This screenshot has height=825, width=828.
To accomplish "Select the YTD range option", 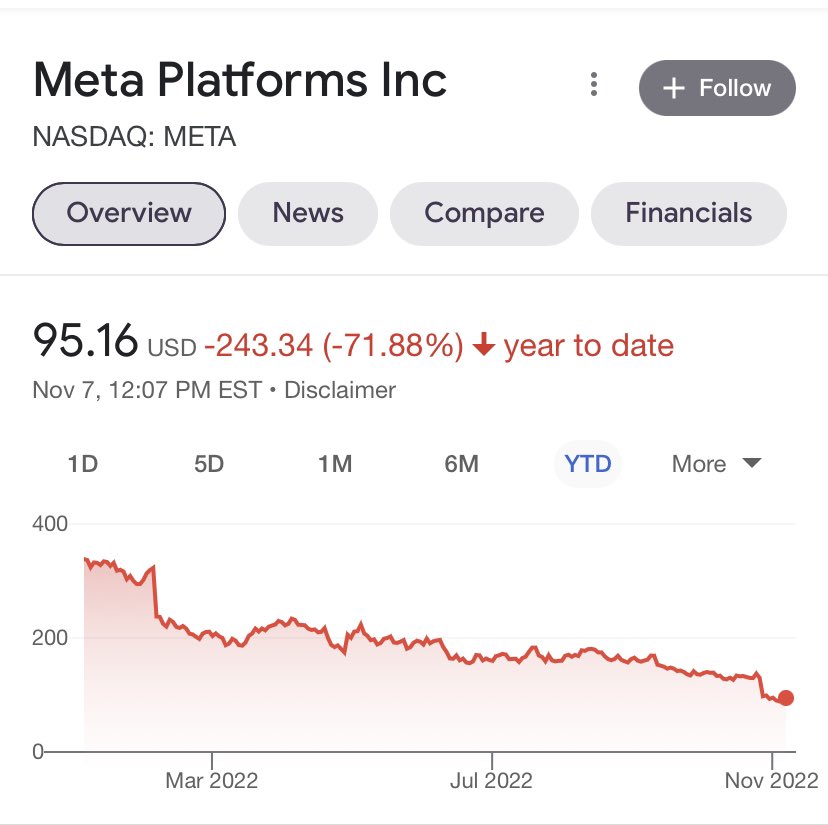I will (588, 464).
